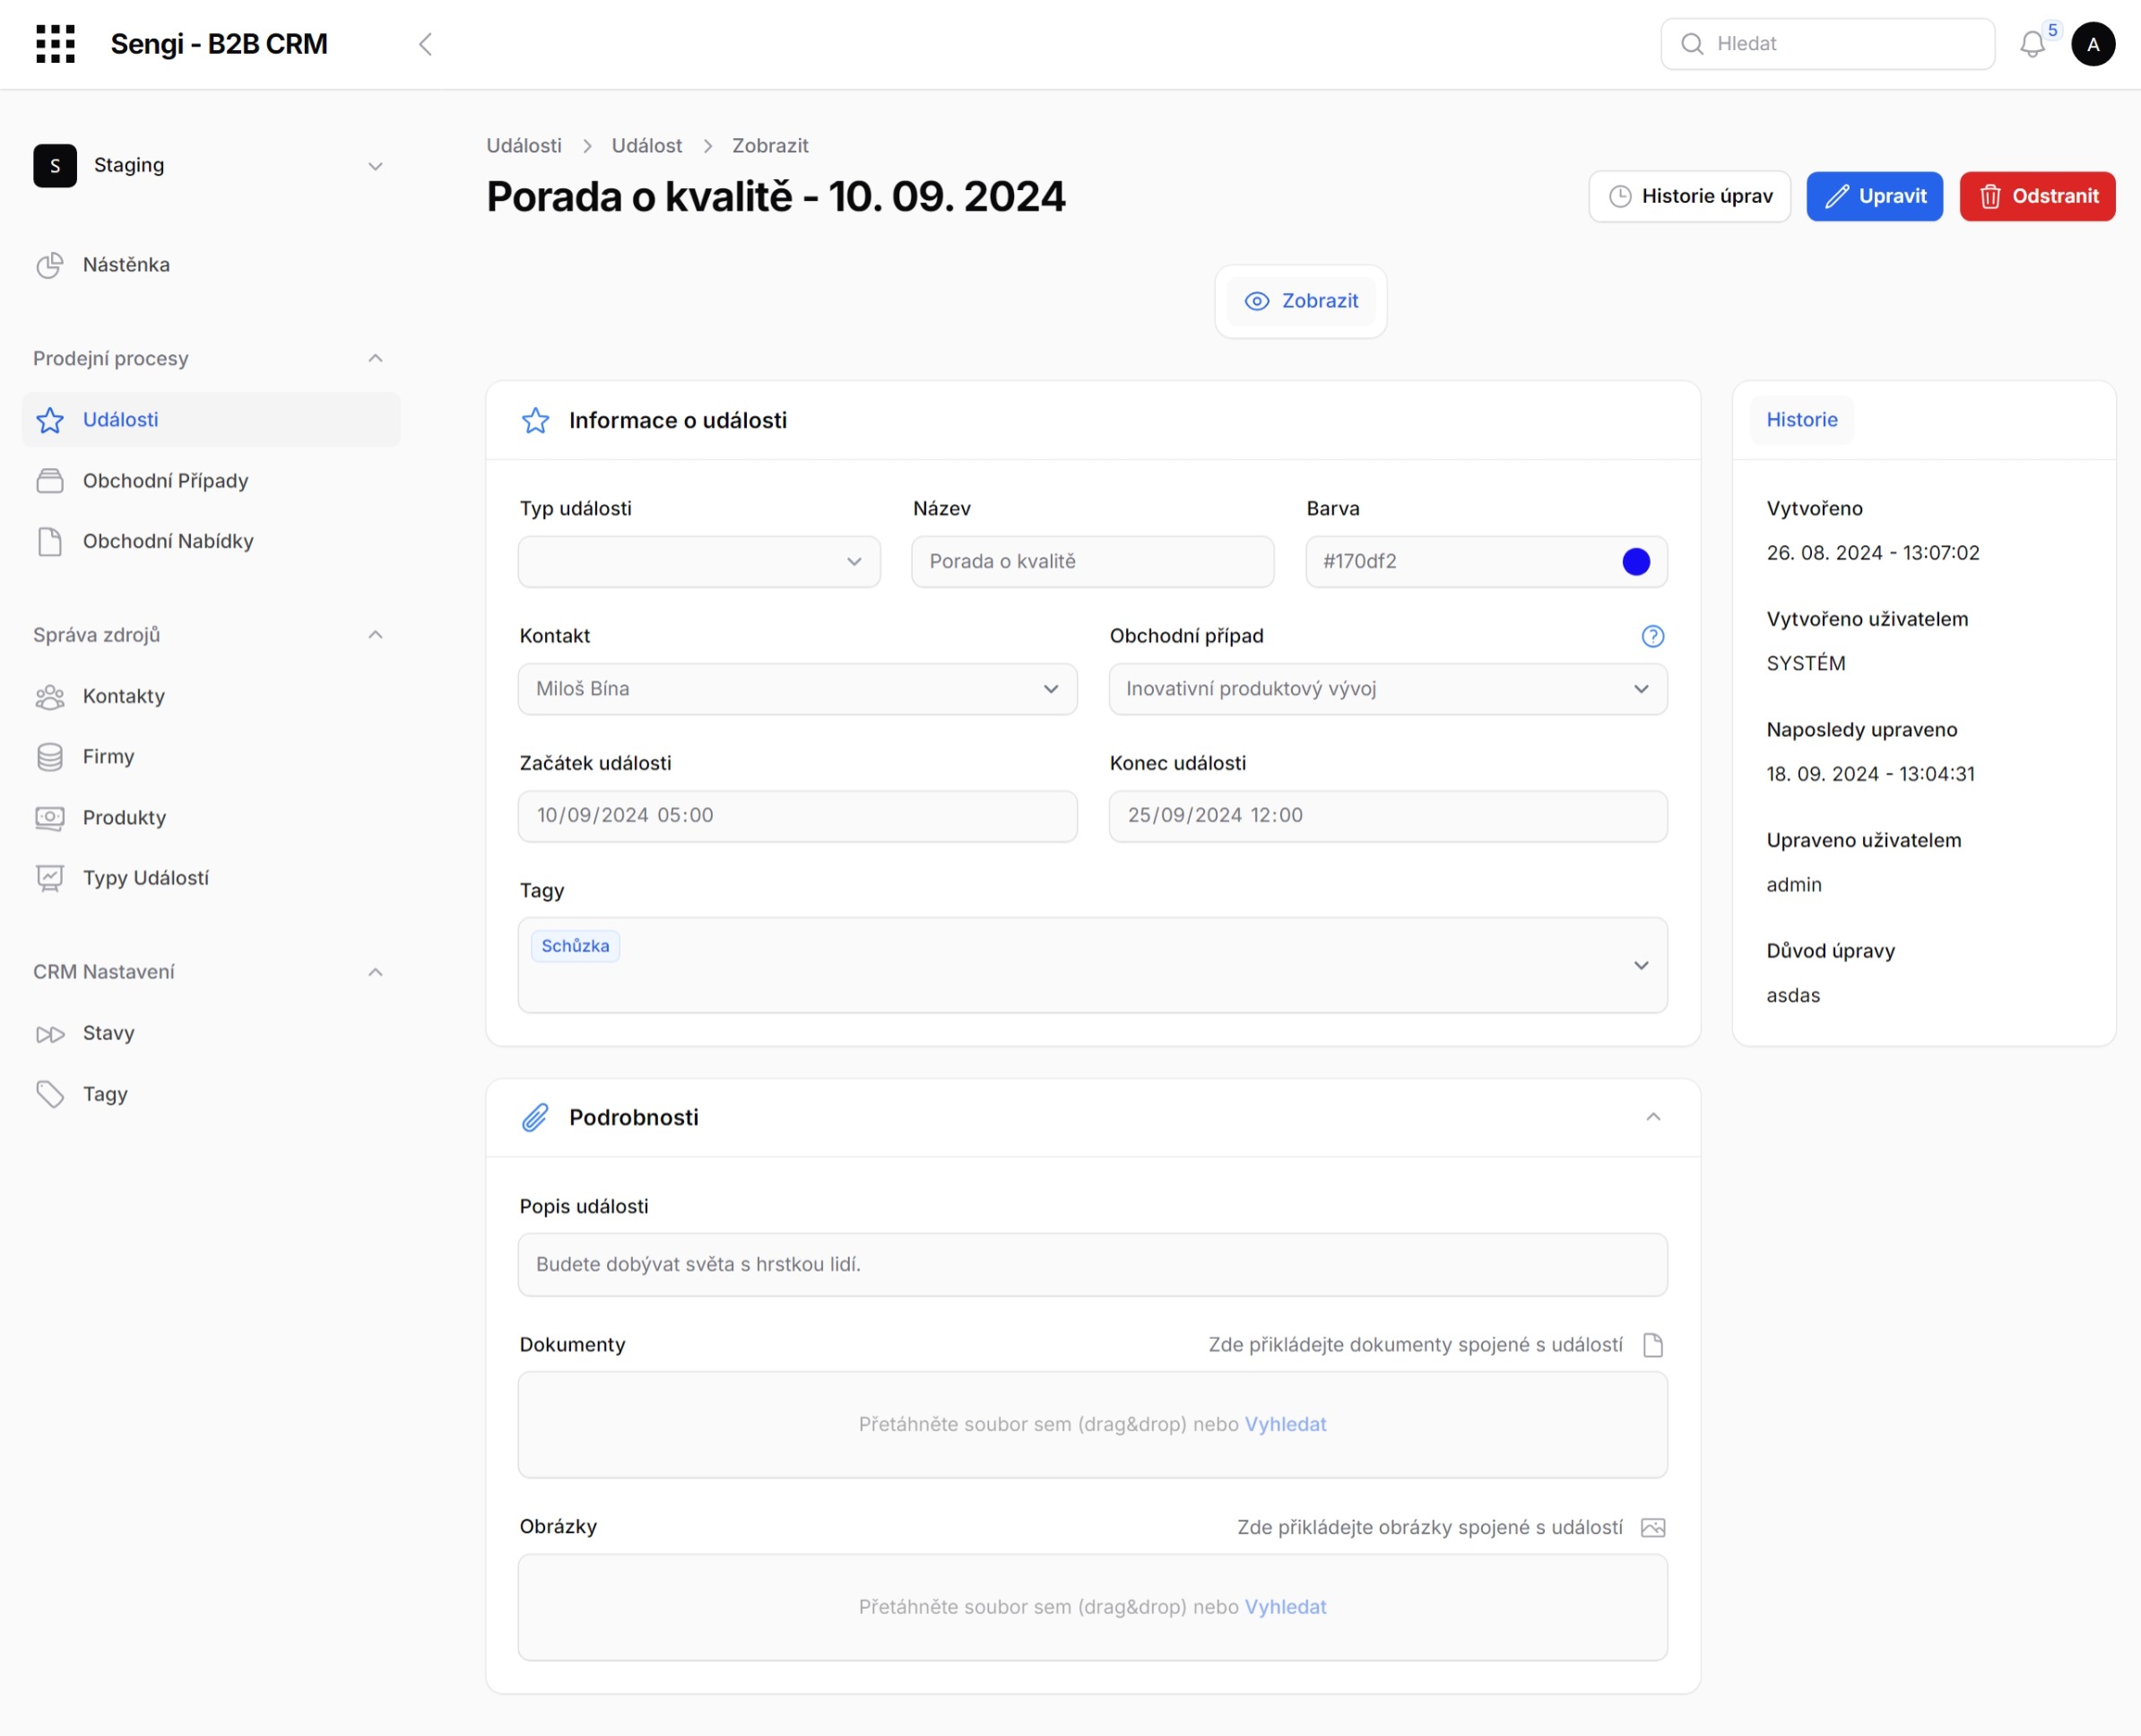This screenshot has height=1736, width=2141.
Task: Click Vyhledat in the Obrázky drop zone
Action: (1285, 1607)
